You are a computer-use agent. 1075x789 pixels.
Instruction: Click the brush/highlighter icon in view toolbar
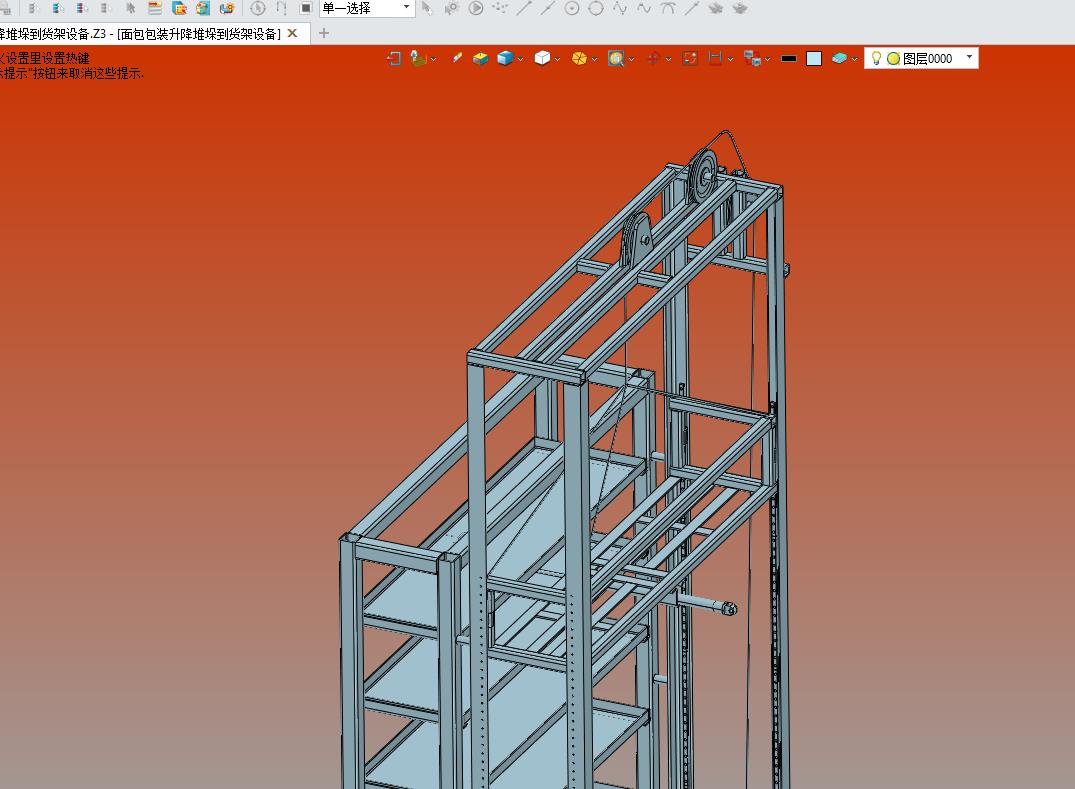(457, 59)
